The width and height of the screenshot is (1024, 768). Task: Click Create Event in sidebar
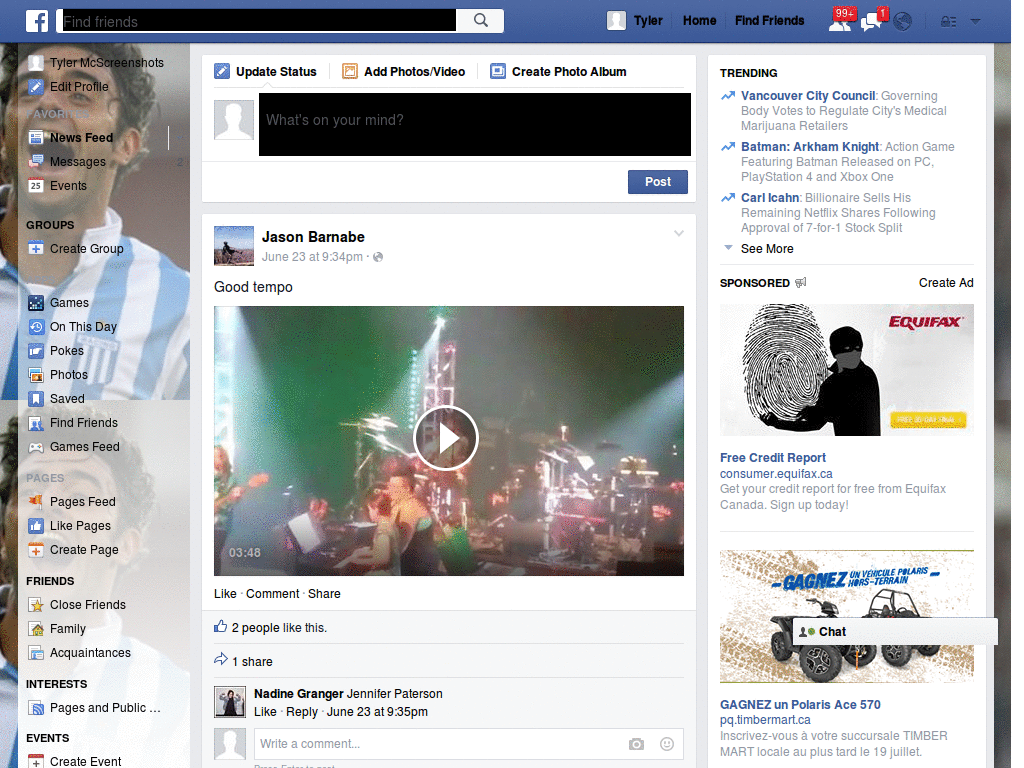[86, 761]
